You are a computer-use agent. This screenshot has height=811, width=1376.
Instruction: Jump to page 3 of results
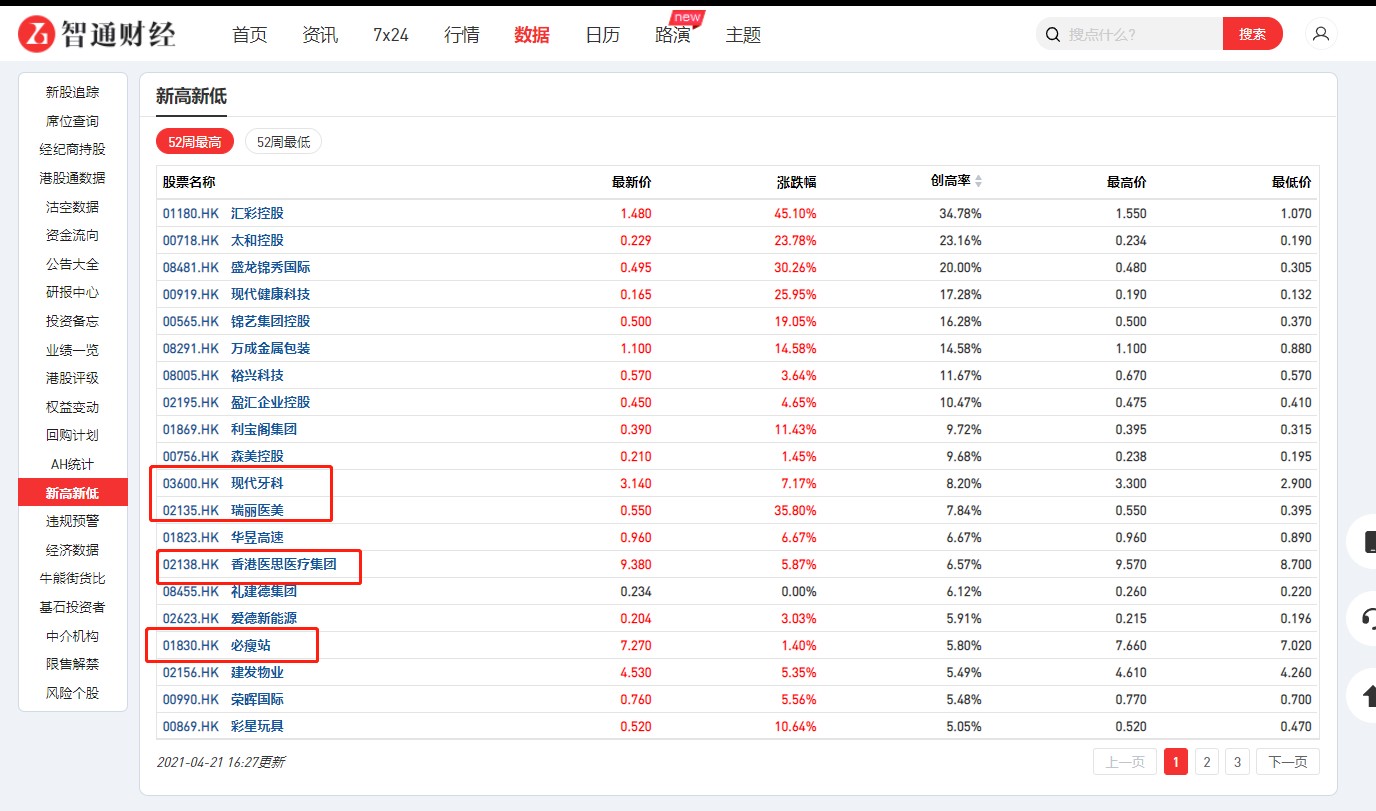tap(1237, 762)
